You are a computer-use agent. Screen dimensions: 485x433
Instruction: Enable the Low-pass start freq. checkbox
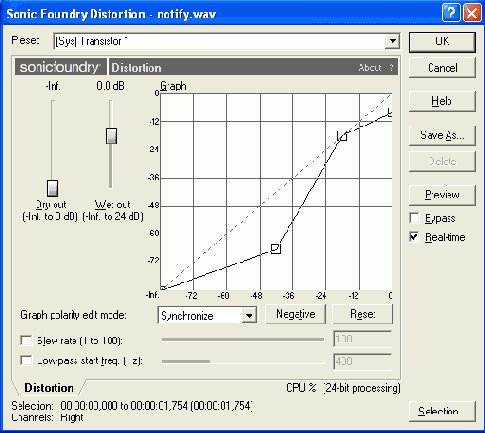click(x=26, y=361)
